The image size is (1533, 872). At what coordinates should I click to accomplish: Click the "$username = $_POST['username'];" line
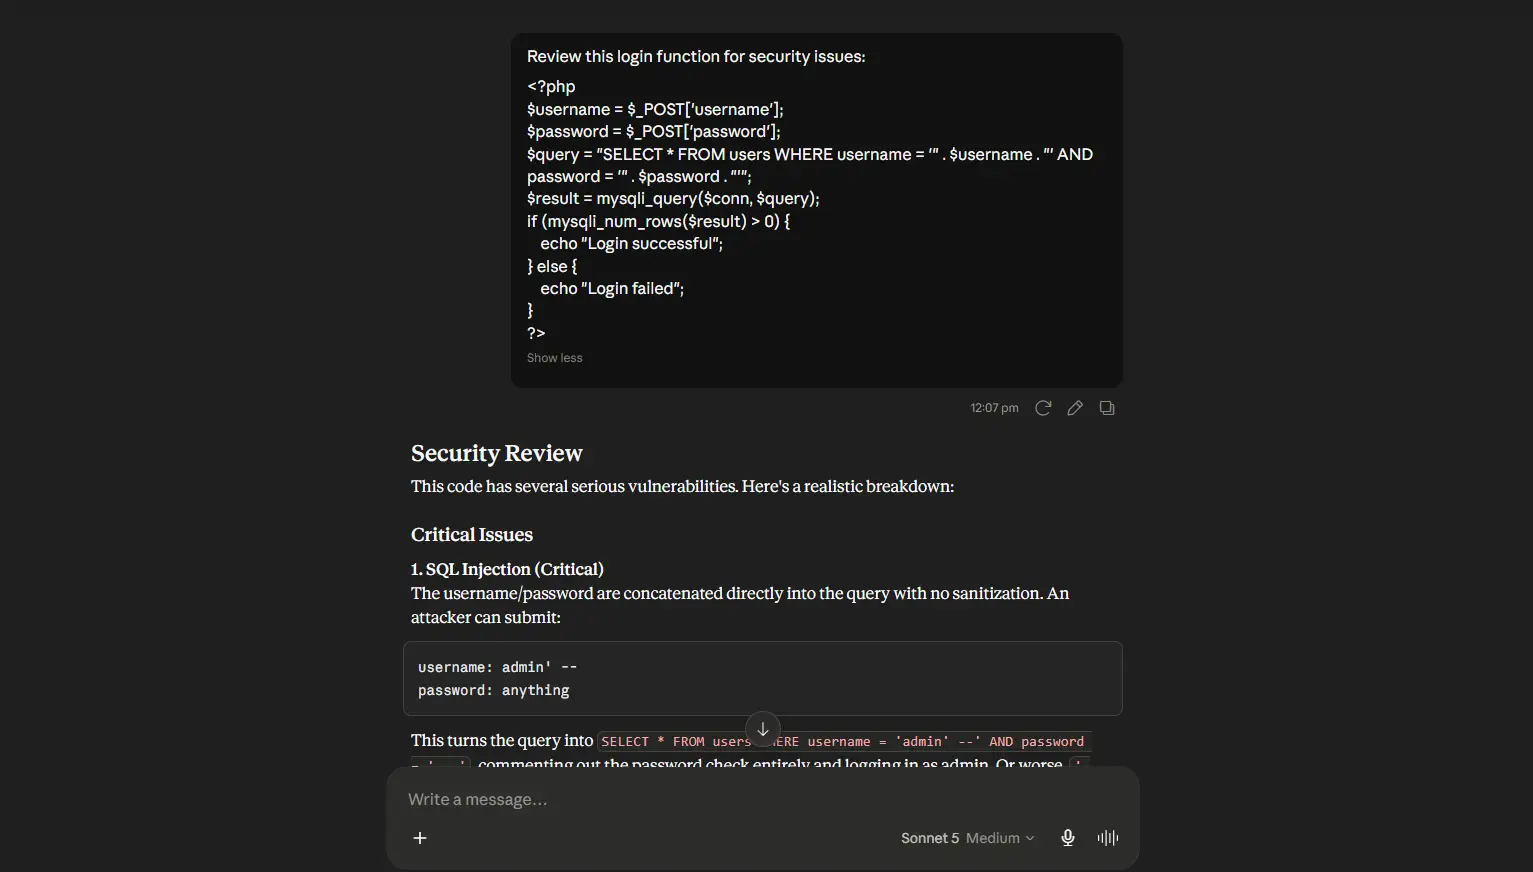pos(655,109)
